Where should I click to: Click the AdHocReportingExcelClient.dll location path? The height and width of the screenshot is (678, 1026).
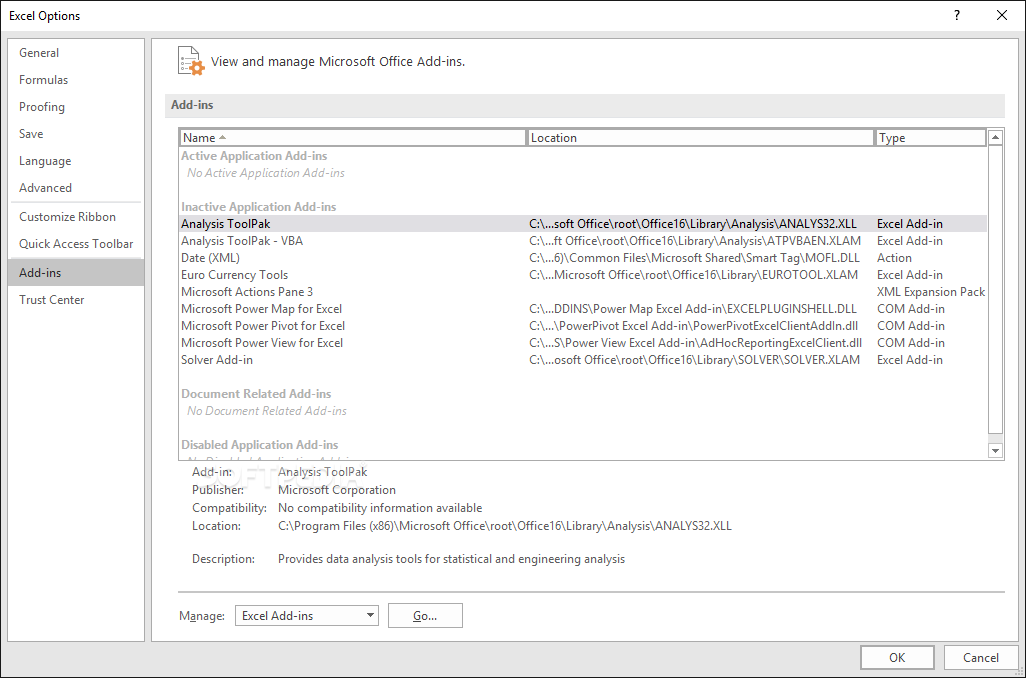coord(696,343)
